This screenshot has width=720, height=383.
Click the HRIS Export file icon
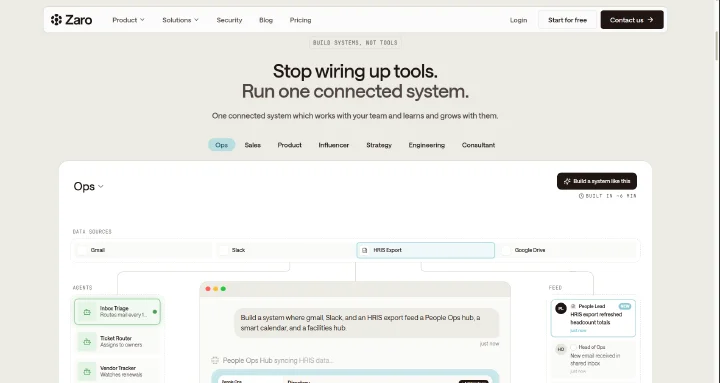pos(365,250)
